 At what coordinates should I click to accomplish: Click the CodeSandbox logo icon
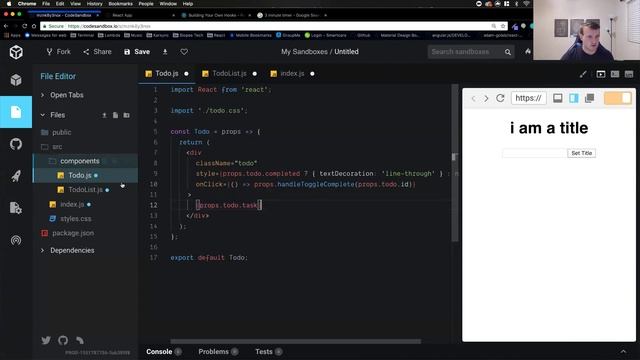[16, 52]
